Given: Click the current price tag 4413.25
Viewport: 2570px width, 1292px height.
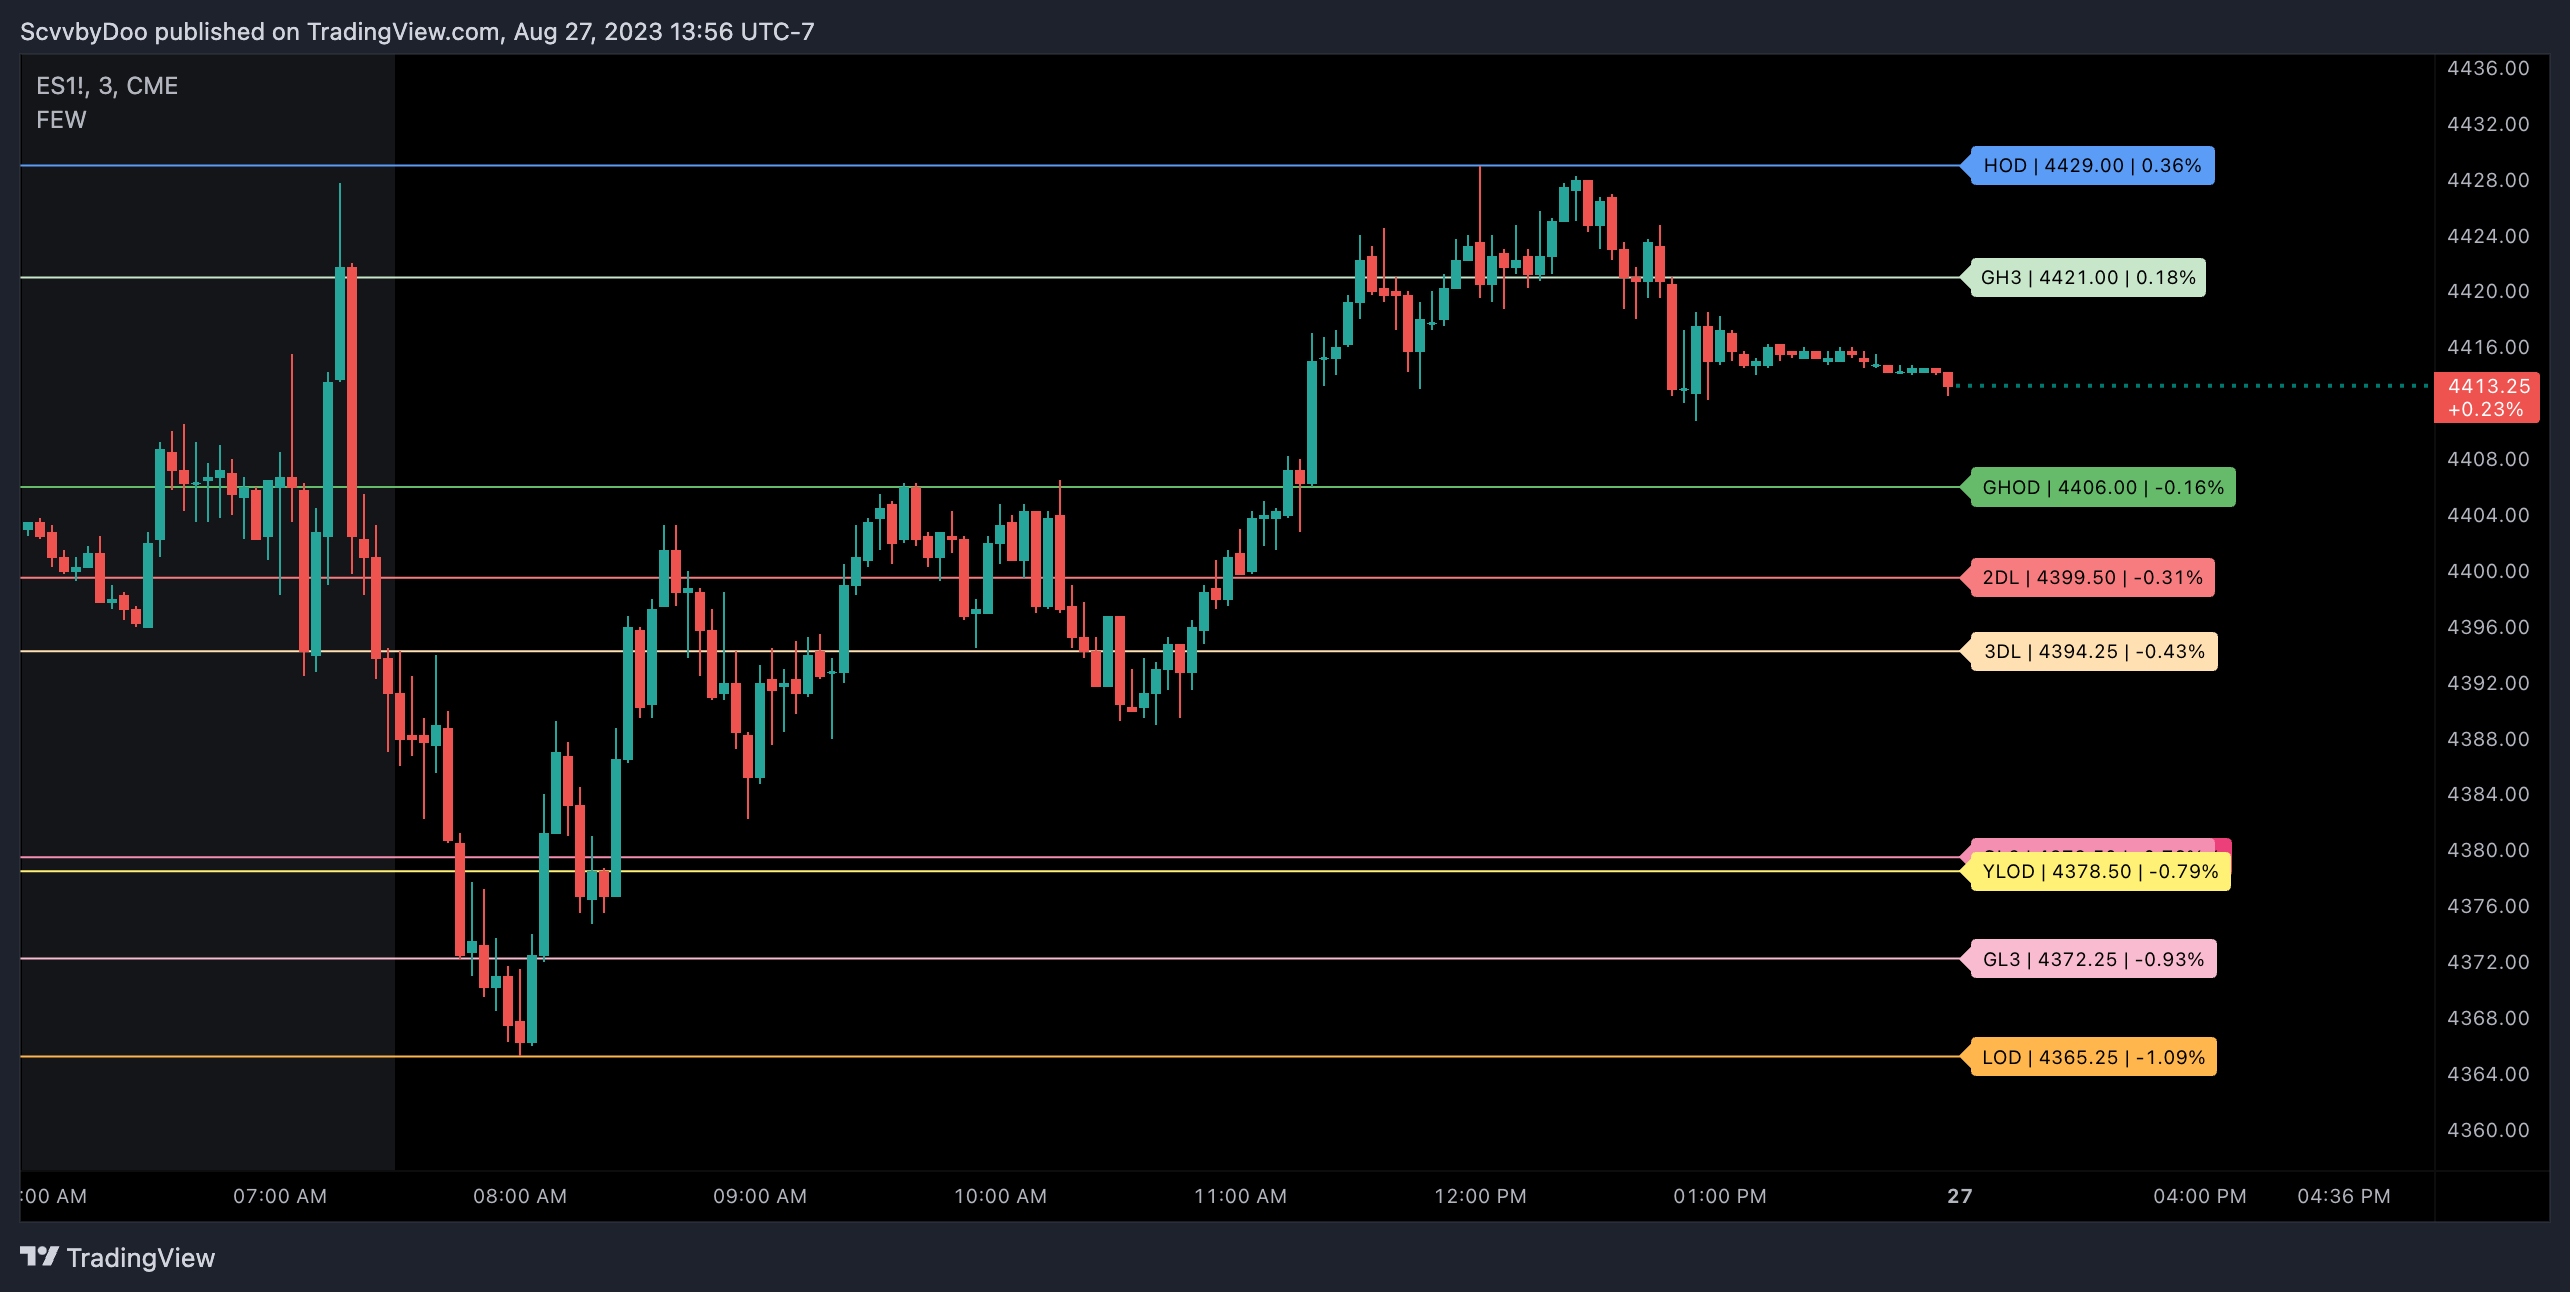Looking at the screenshot, I should pos(2487,398).
